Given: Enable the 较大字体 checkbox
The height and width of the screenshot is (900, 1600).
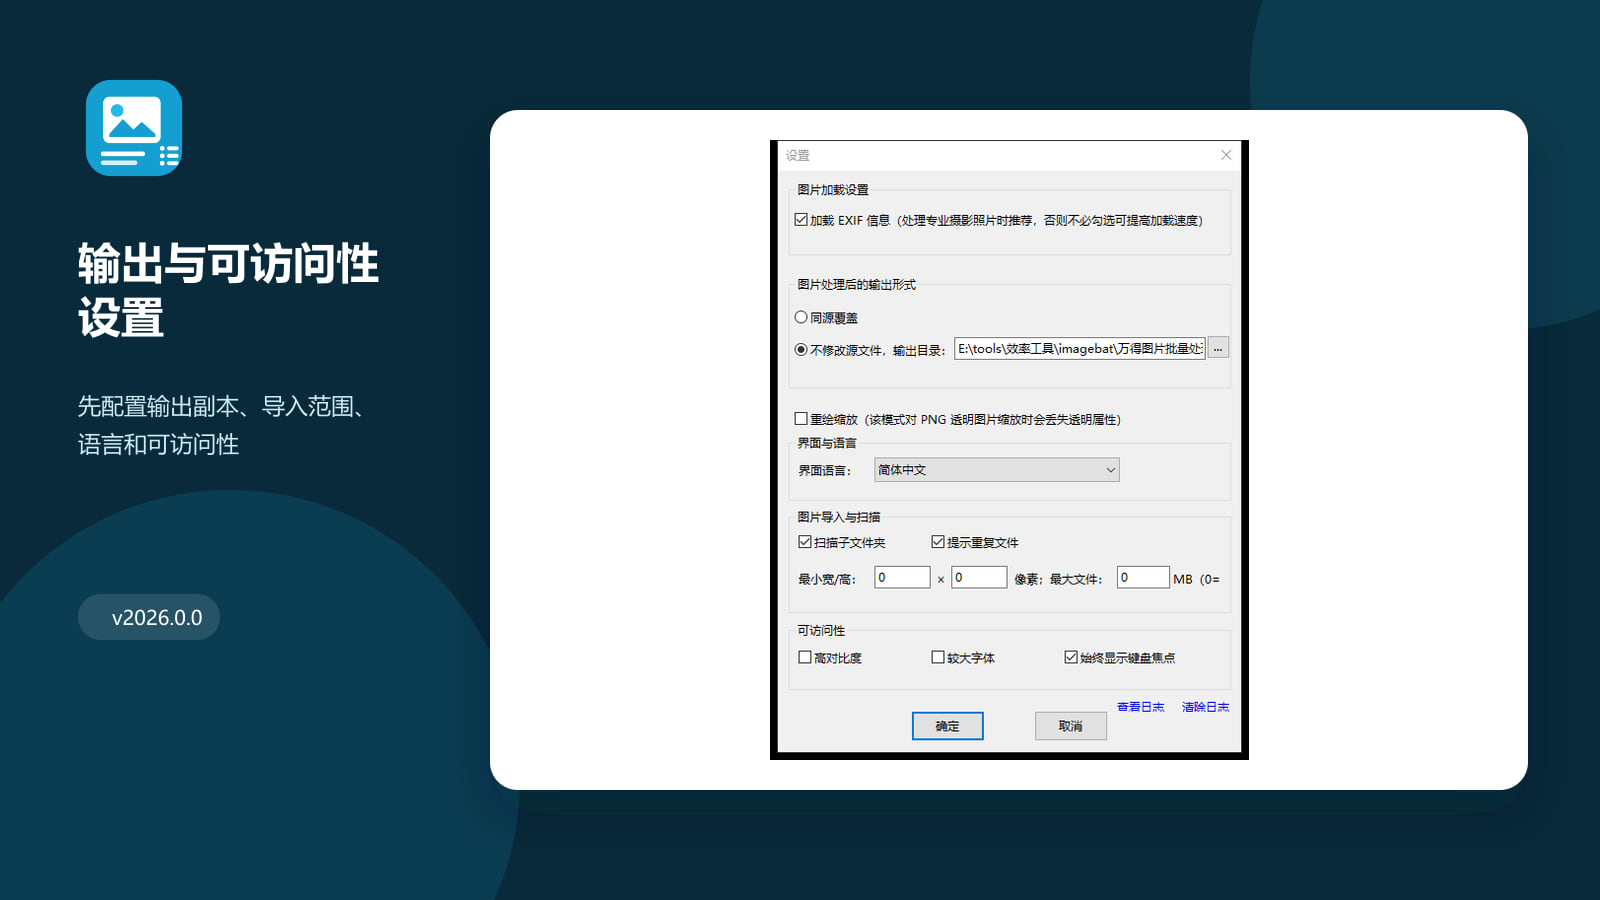Looking at the screenshot, I should 938,657.
